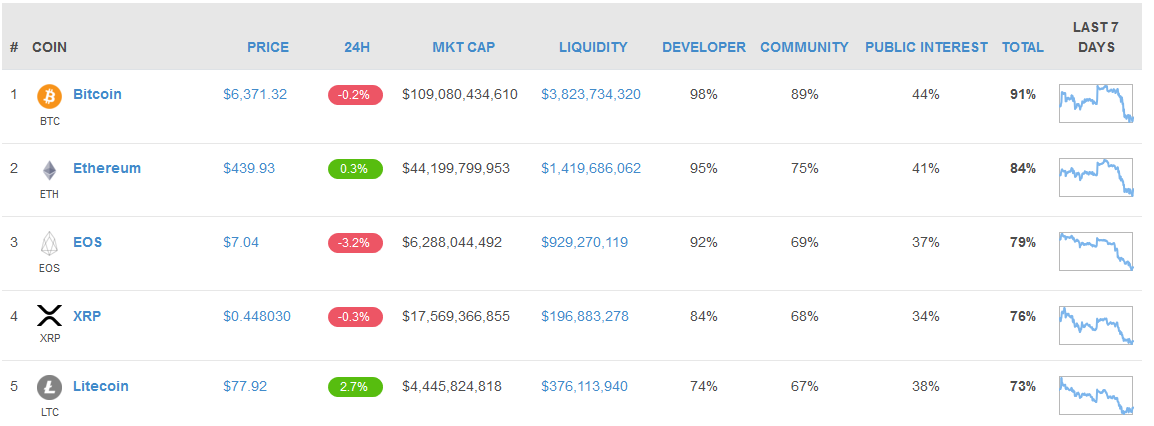Image resolution: width=1154 pixels, height=426 pixels.
Task: Click the Ethereum diamond logo icon
Action: click(49, 170)
